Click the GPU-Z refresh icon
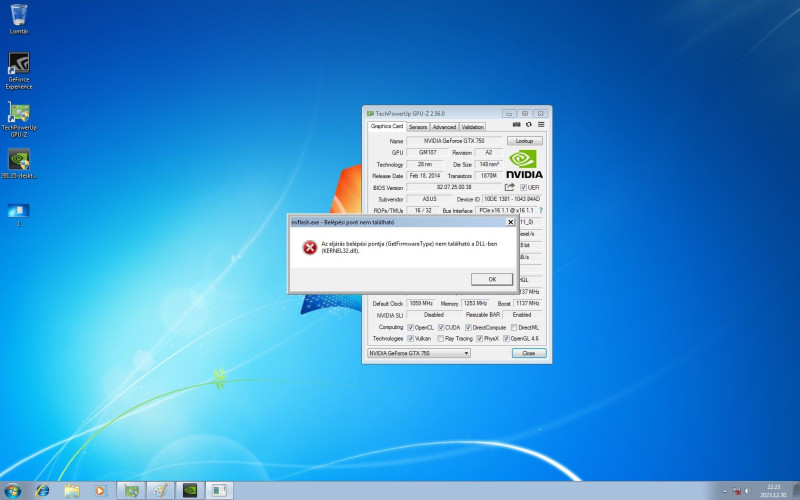This screenshot has width=800, height=500. coord(529,124)
